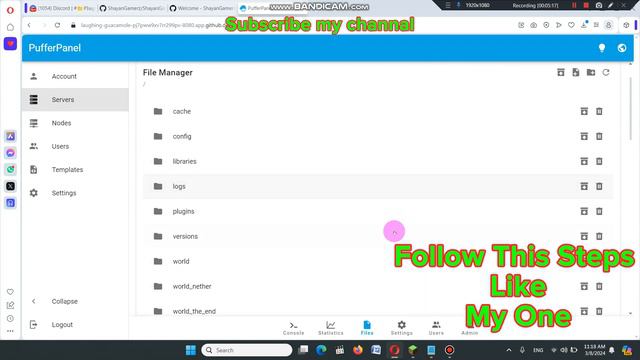
Task: Open the server Settings bottom tab
Action: click(402, 328)
